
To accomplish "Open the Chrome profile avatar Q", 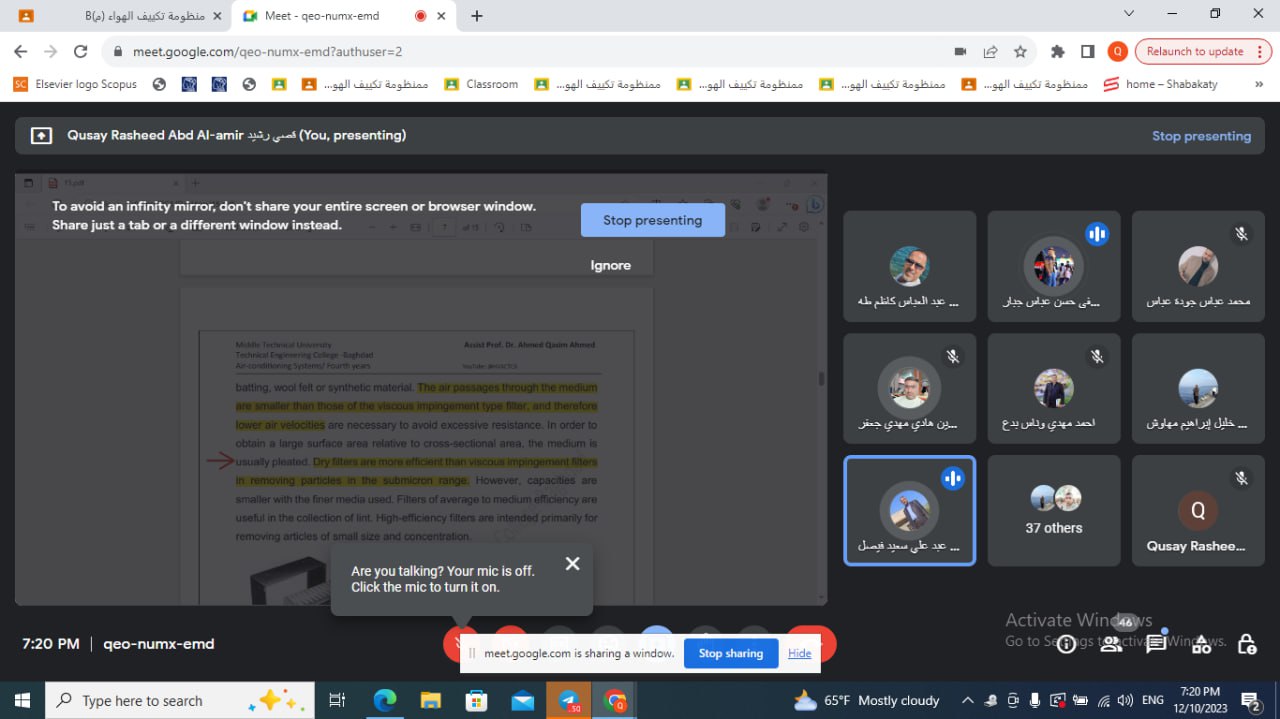I will click(1118, 52).
